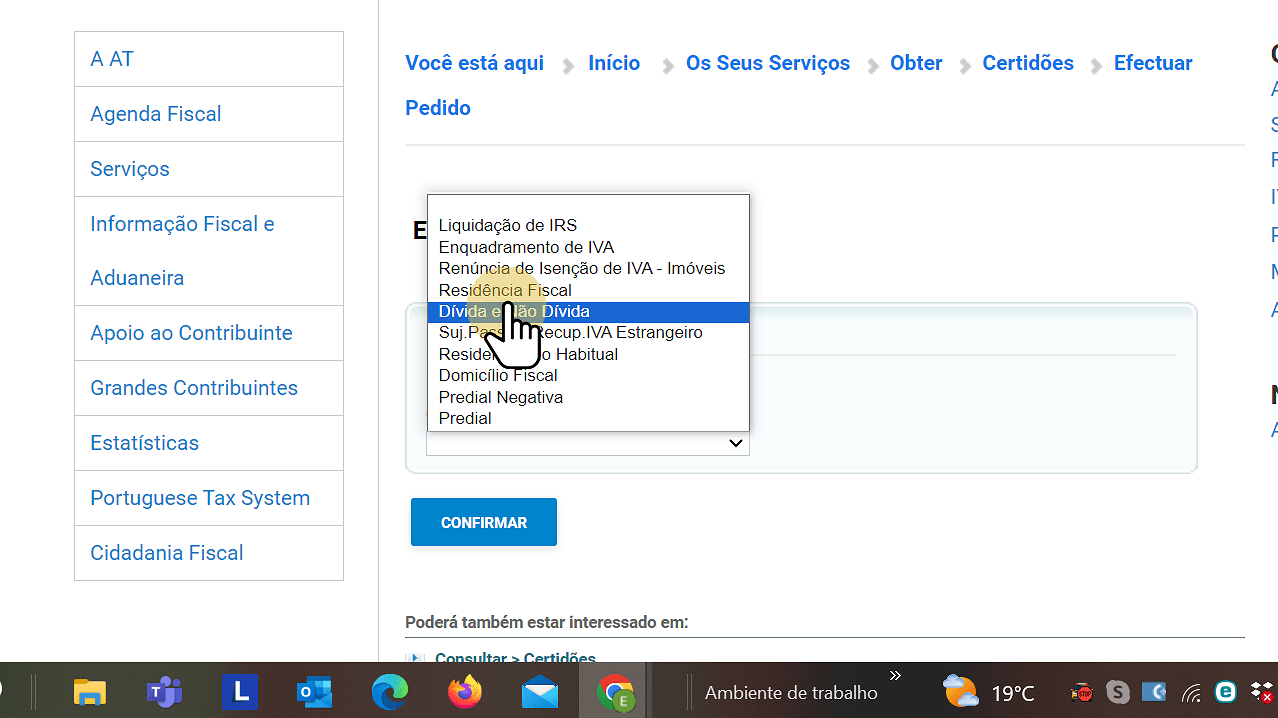Click the Chrome icon in taskbar
1278x718 pixels.
(615, 691)
